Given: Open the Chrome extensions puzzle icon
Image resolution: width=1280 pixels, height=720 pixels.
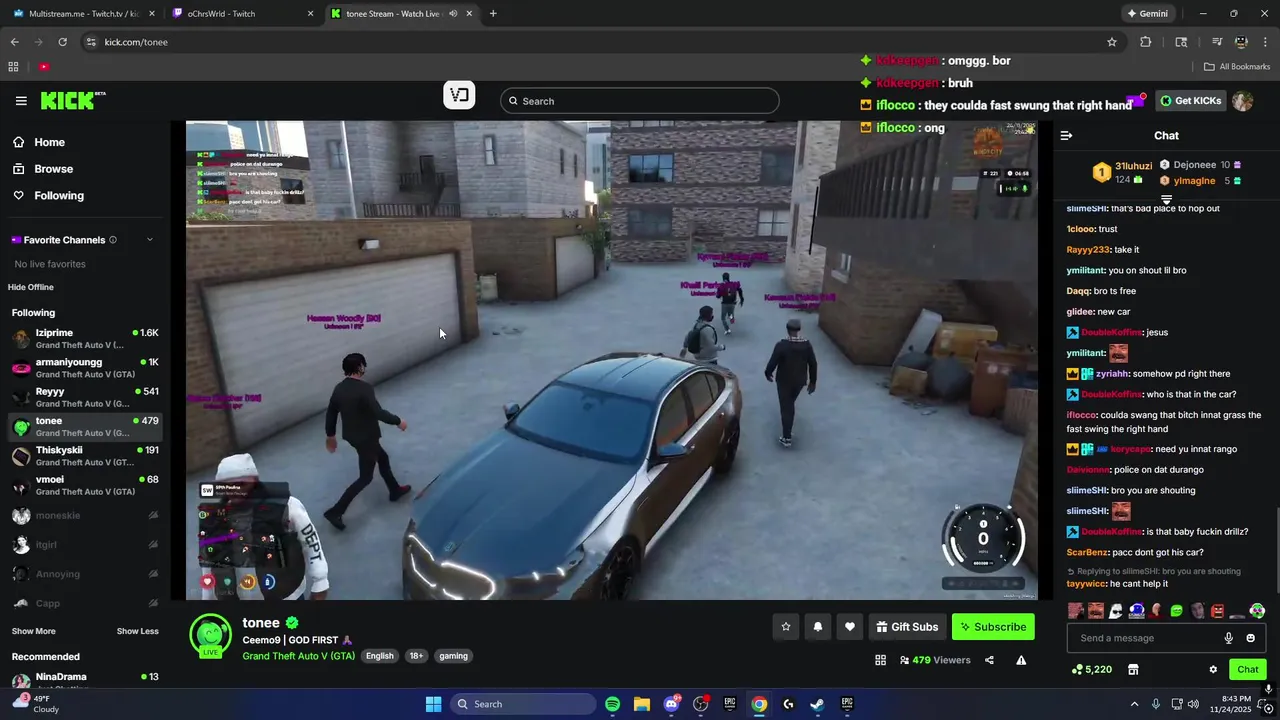Looking at the screenshot, I should [x=1146, y=42].
